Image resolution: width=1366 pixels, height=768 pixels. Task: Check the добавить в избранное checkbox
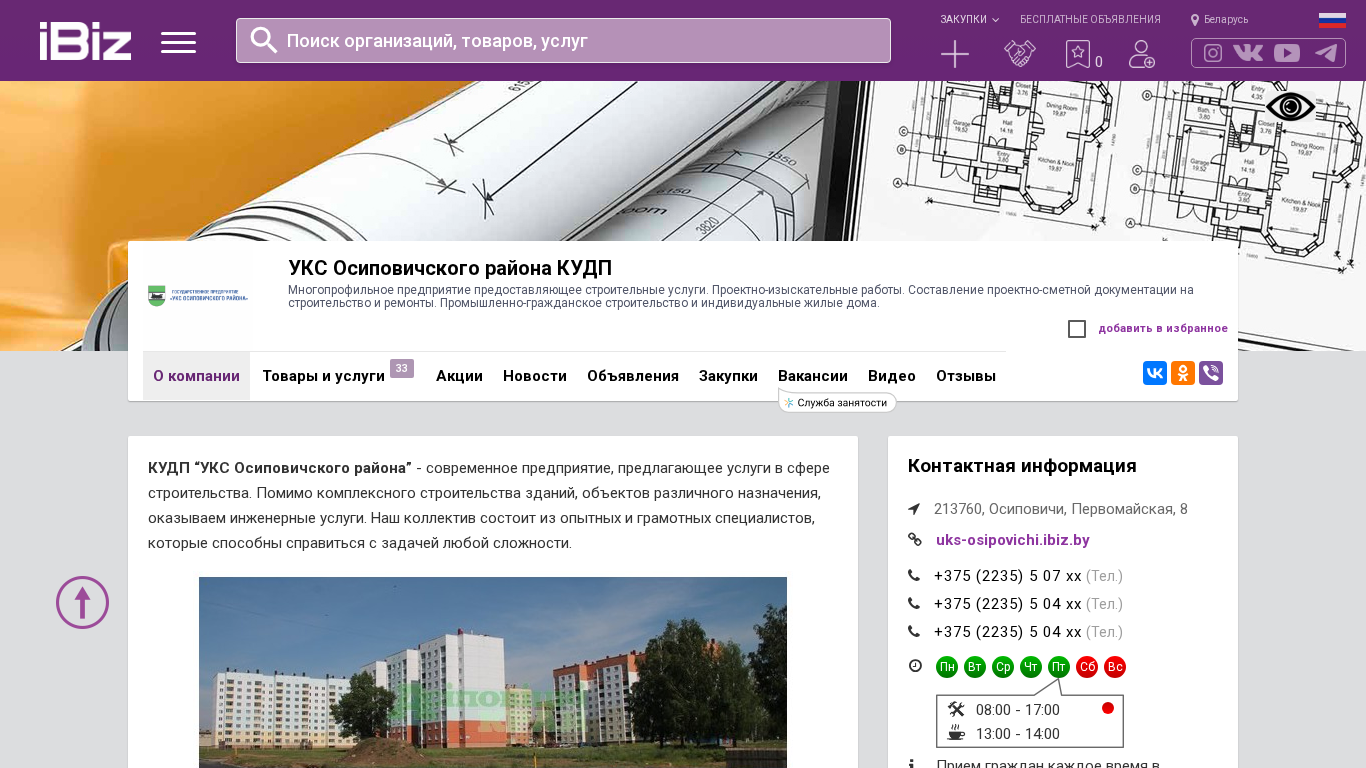click(1077, 329)
